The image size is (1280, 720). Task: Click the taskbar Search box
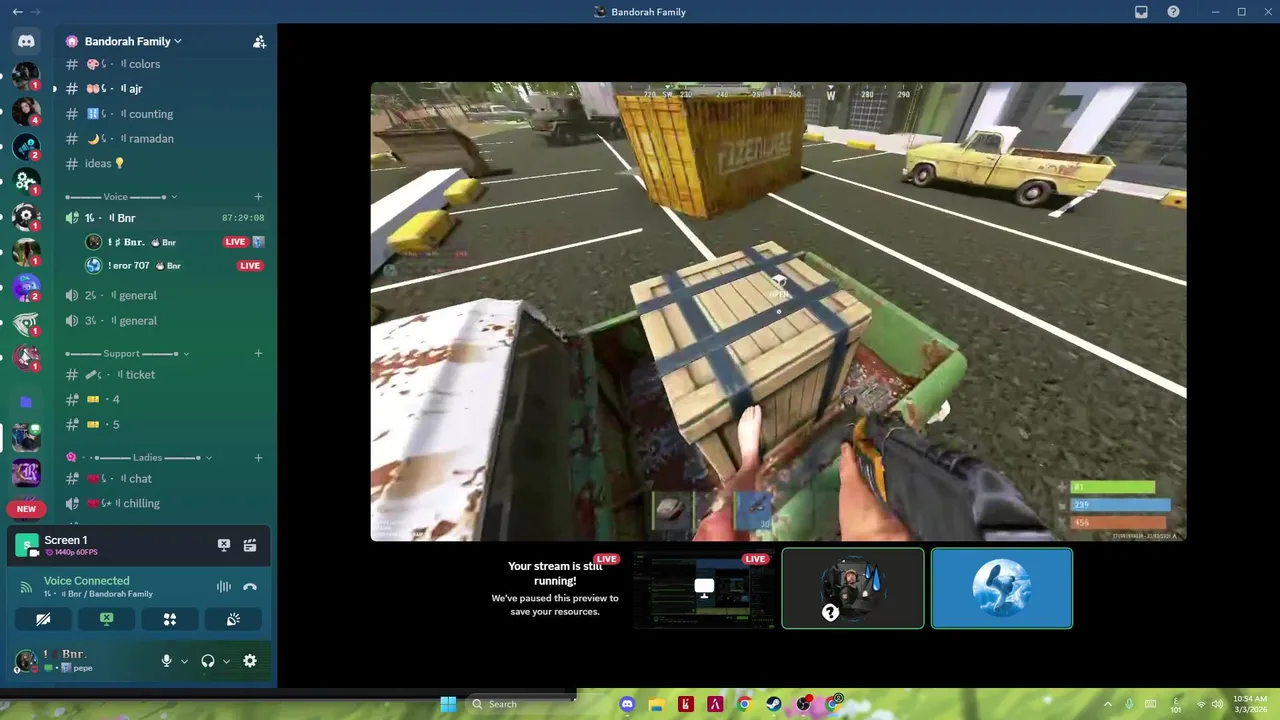click(x=518, y=704)
